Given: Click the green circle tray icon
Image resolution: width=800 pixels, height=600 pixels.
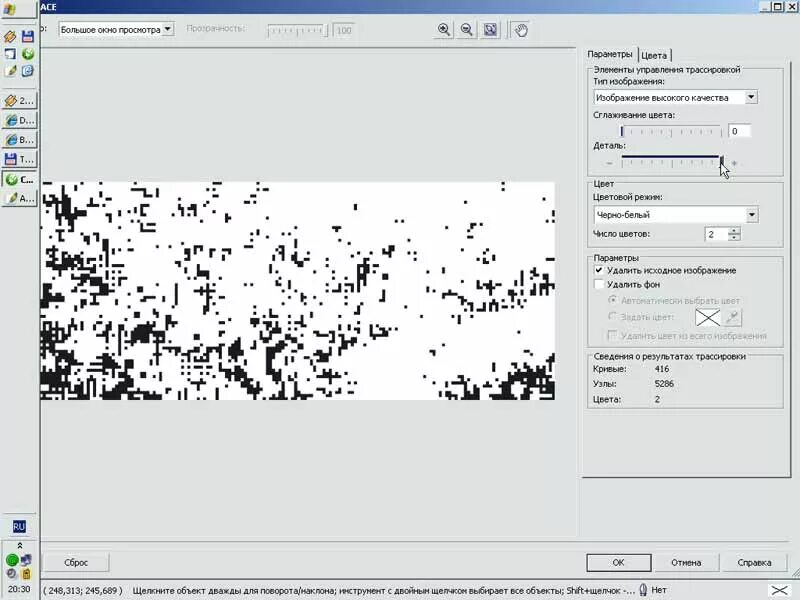Looking at the screenshot, I should (12, 560).
